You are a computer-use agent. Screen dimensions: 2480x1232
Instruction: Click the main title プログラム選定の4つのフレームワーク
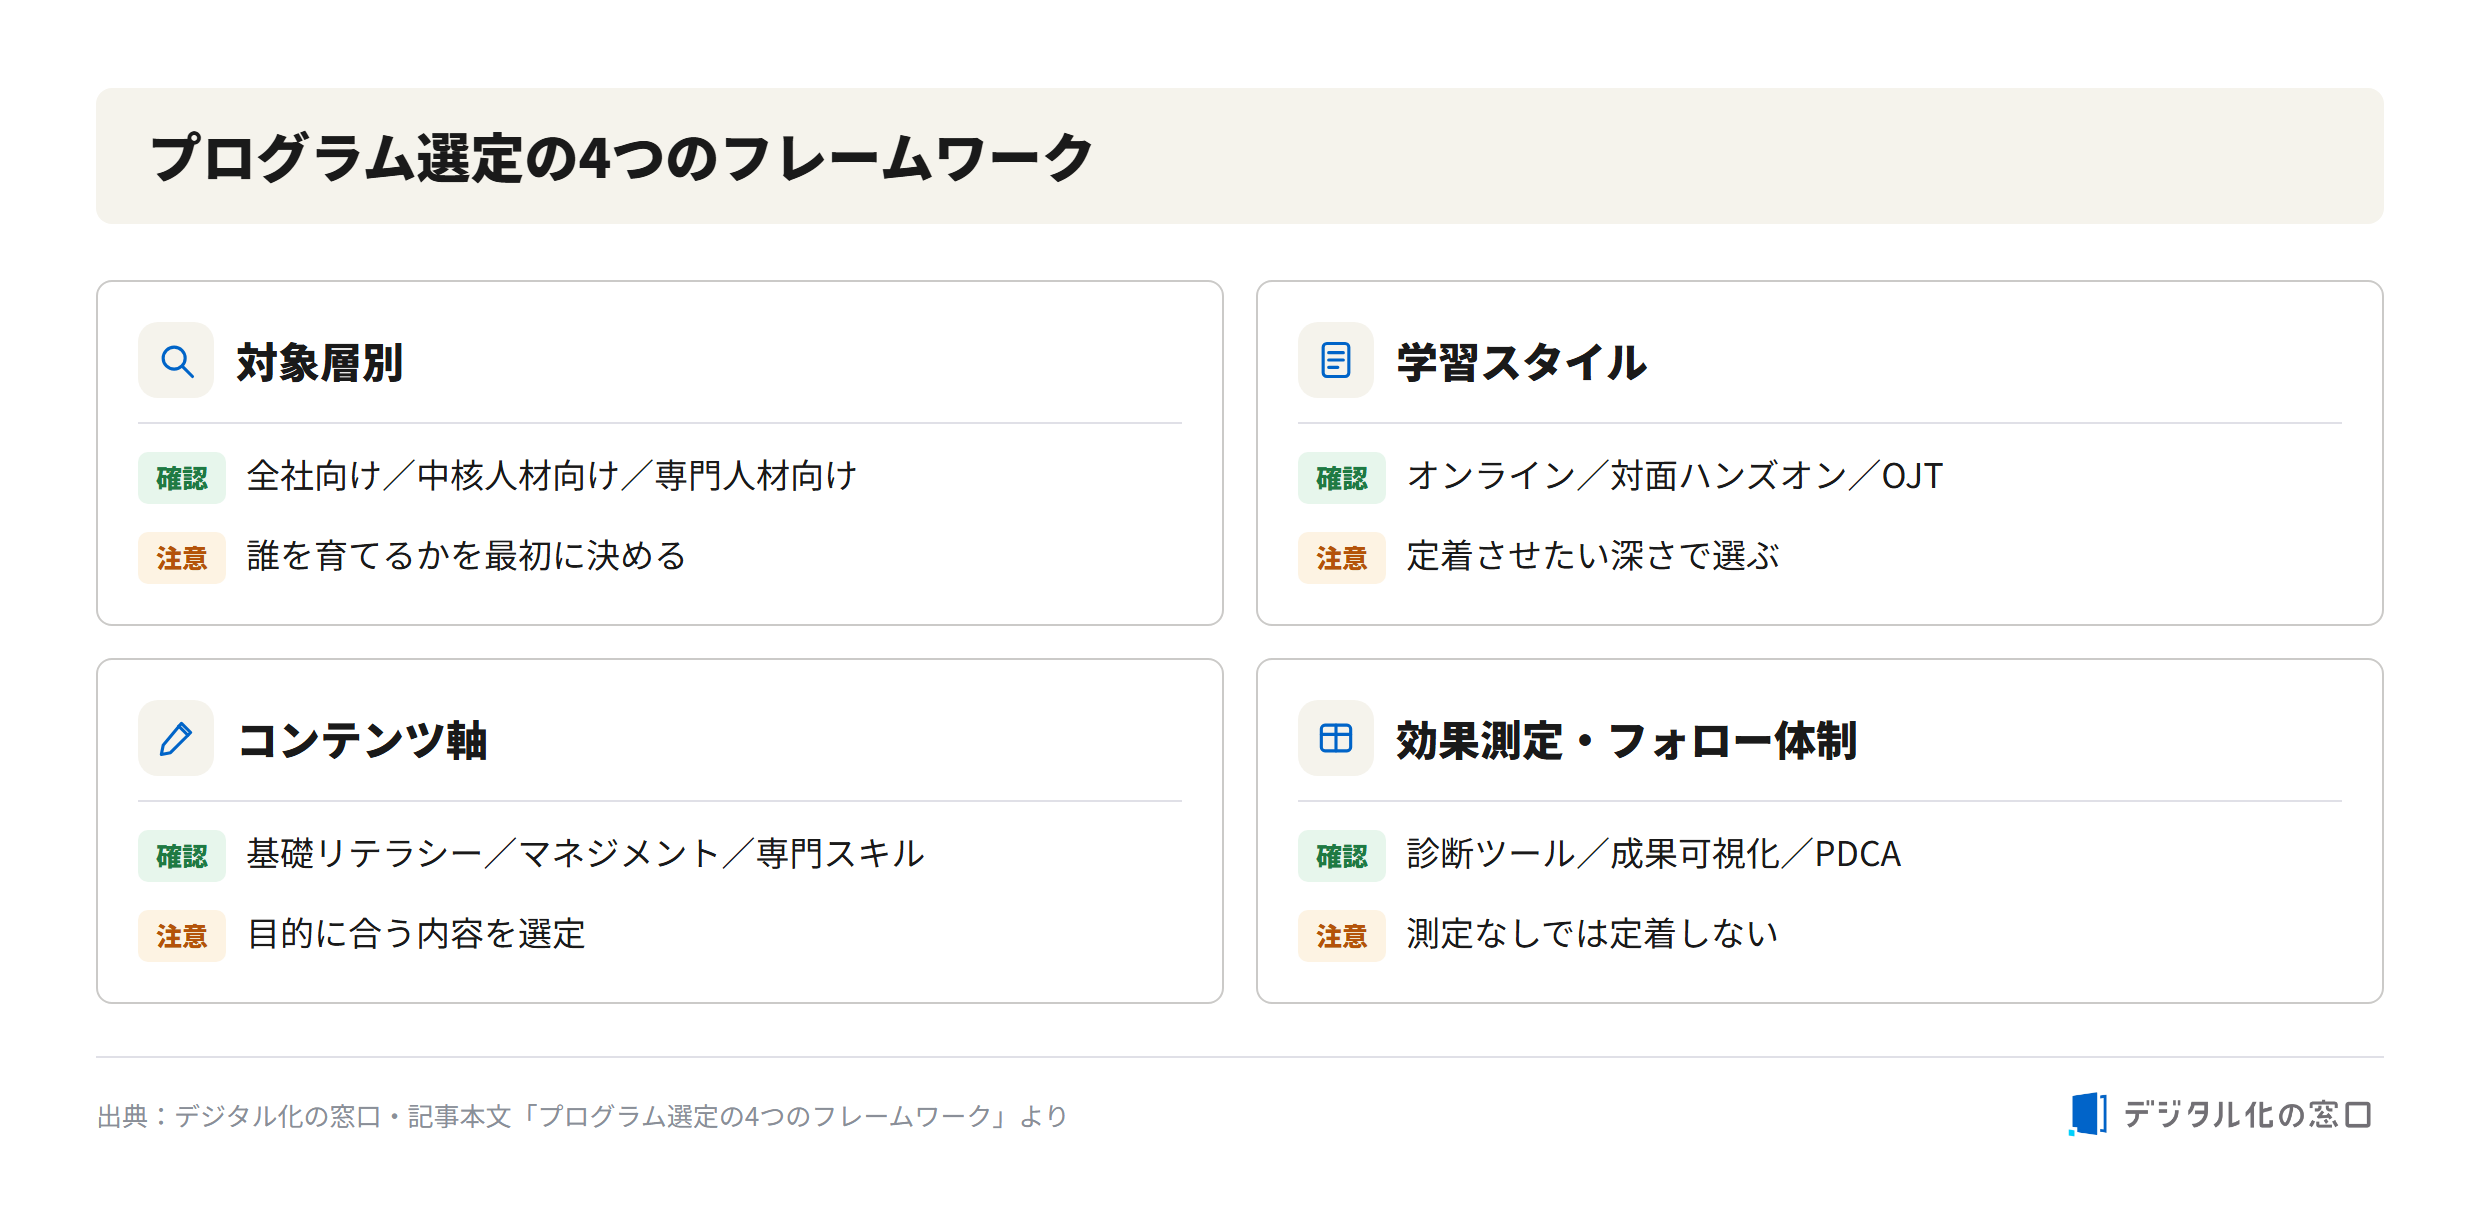point(622,158)
